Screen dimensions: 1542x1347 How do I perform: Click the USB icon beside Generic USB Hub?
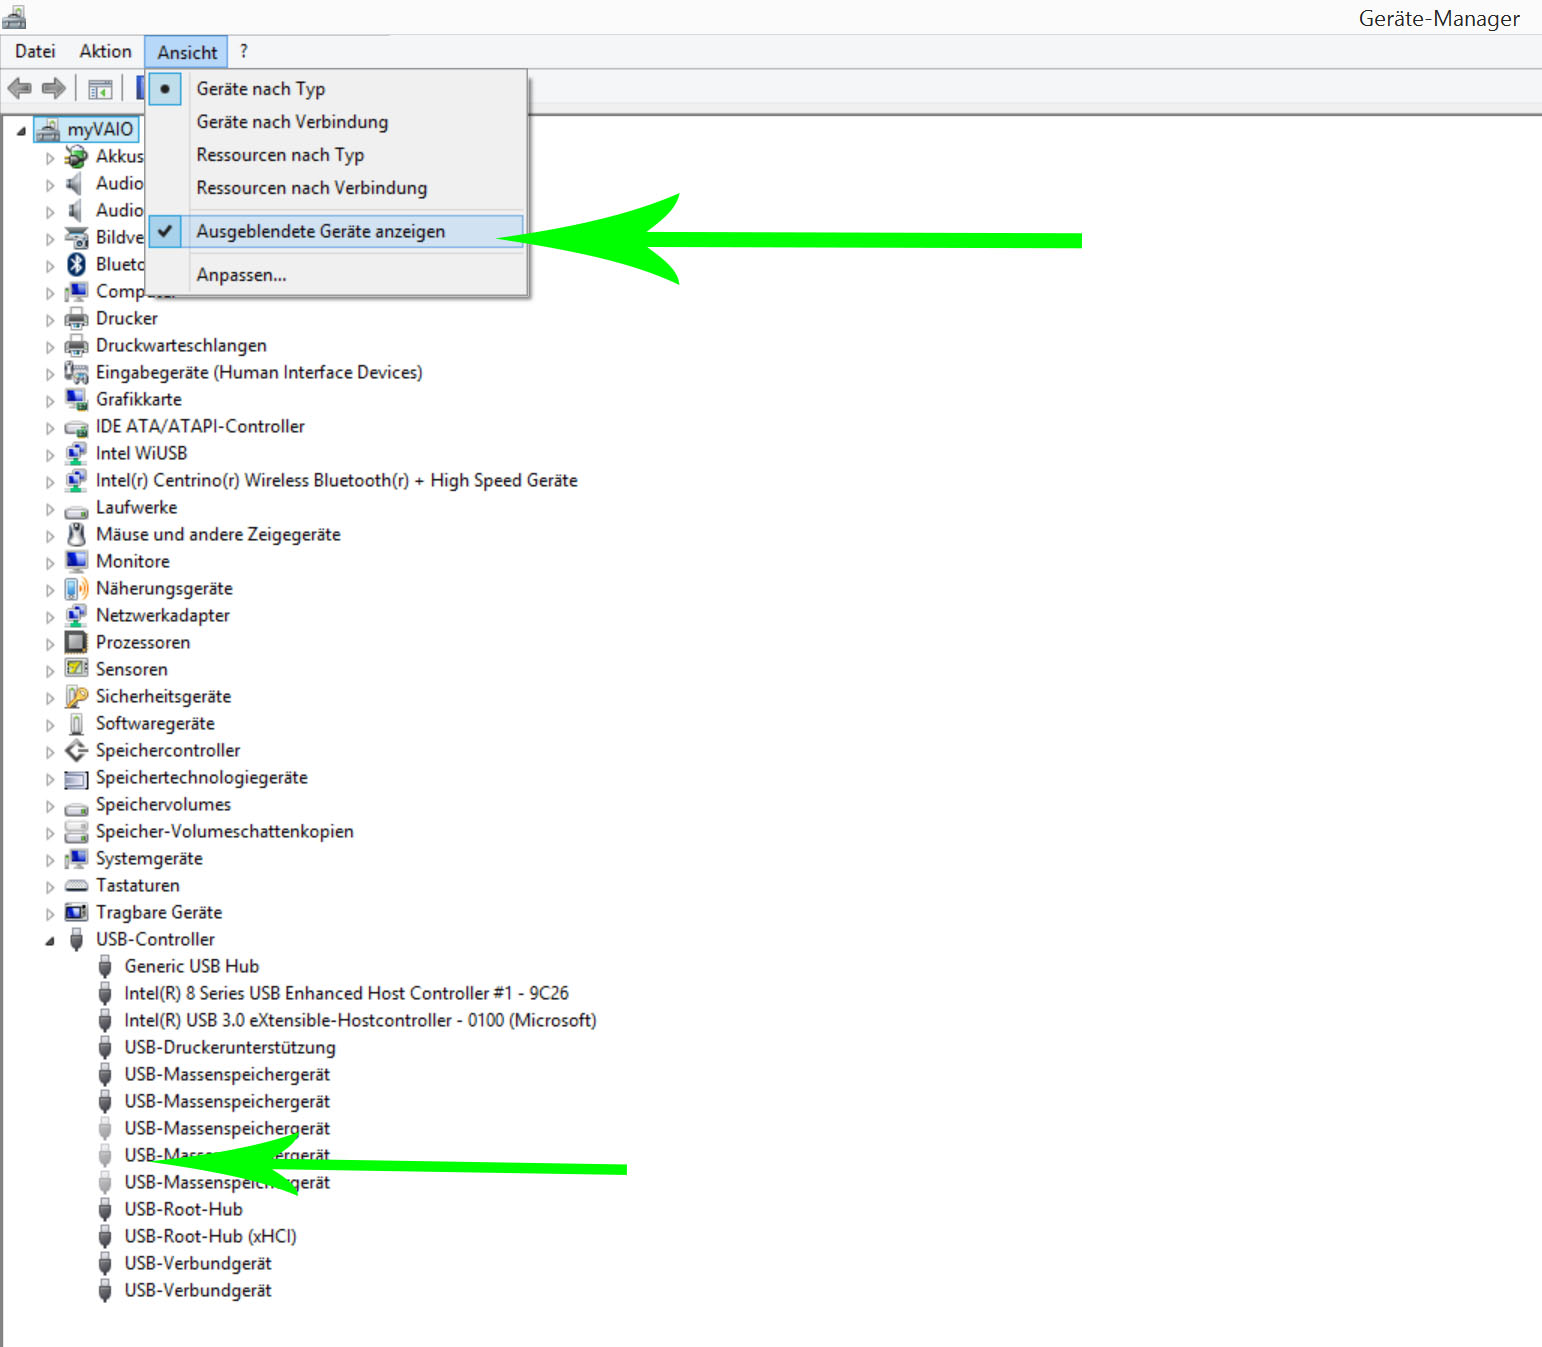coord(105,966)
